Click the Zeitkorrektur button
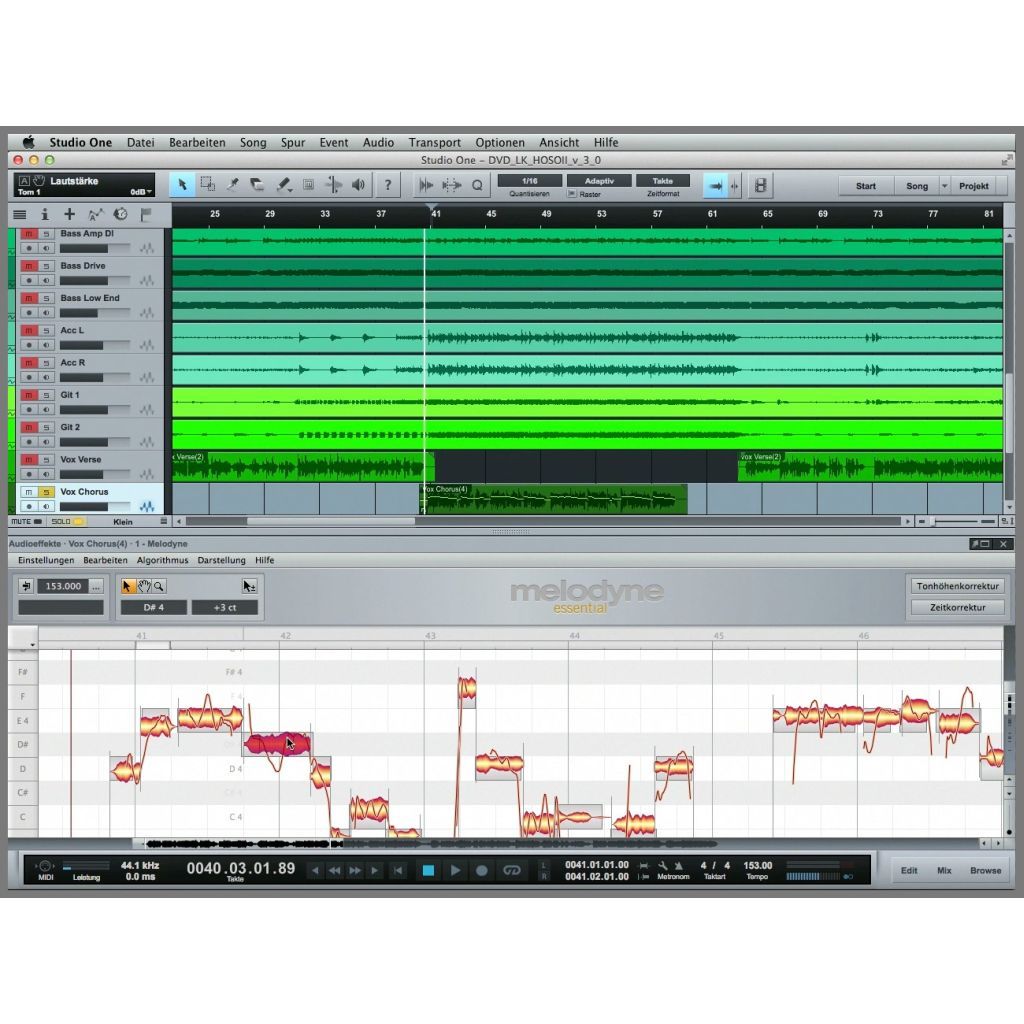Viewport: 1024px width, 1024px height. click(x=957, y=607)
